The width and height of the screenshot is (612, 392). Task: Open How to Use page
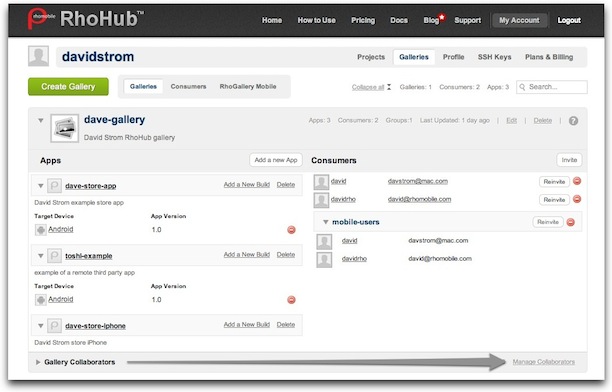[x=317, y=20]
